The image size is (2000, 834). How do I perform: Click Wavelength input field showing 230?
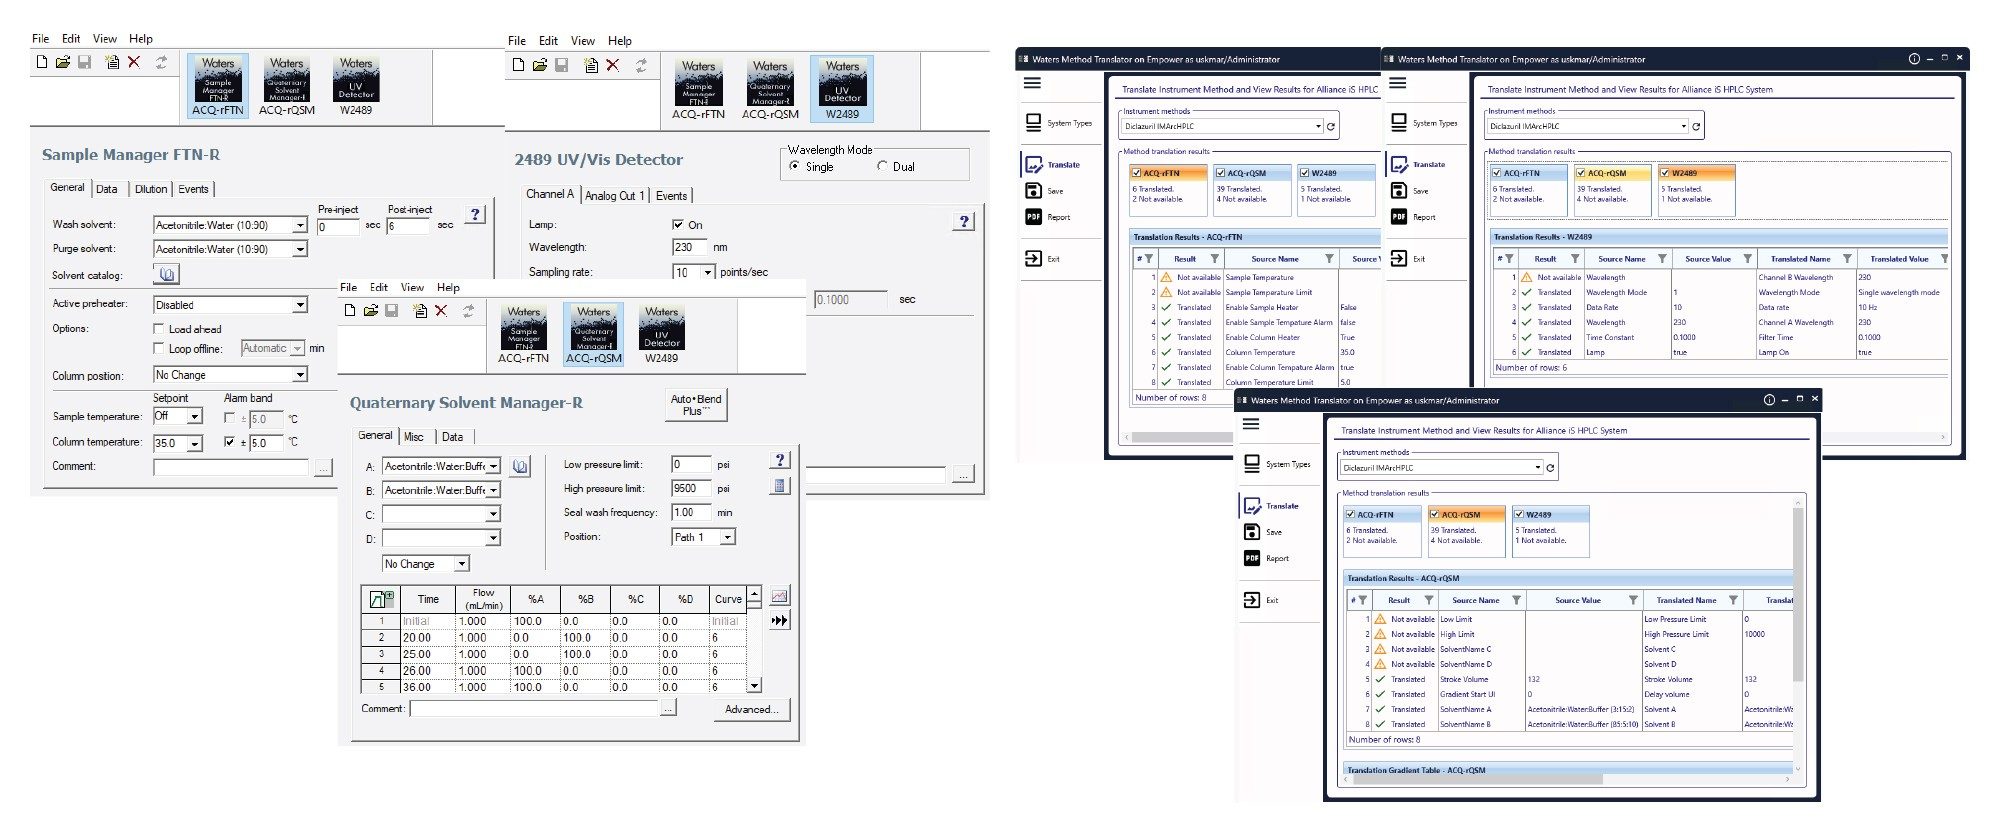pos(689,247)
